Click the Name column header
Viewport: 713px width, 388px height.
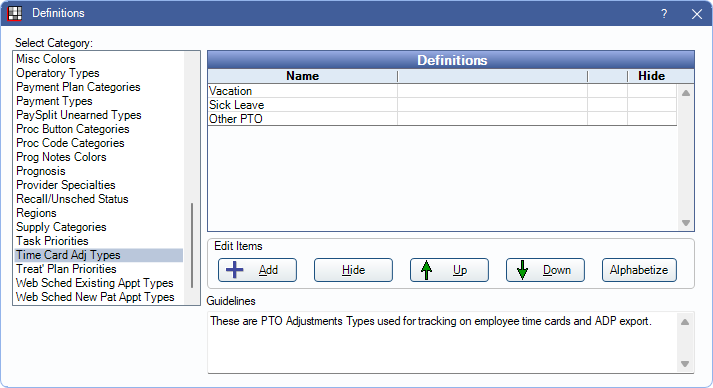pyautogui.click(x=303, y=76)
